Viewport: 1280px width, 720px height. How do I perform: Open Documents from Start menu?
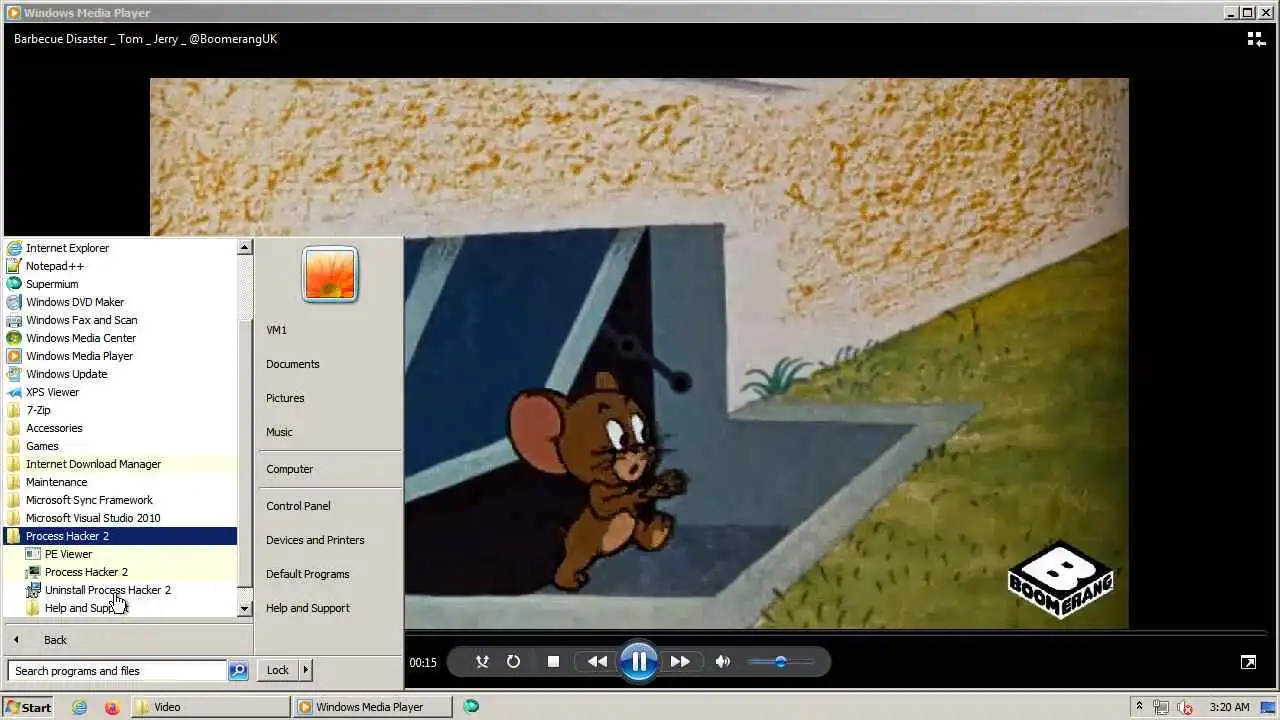coord(330,364)
